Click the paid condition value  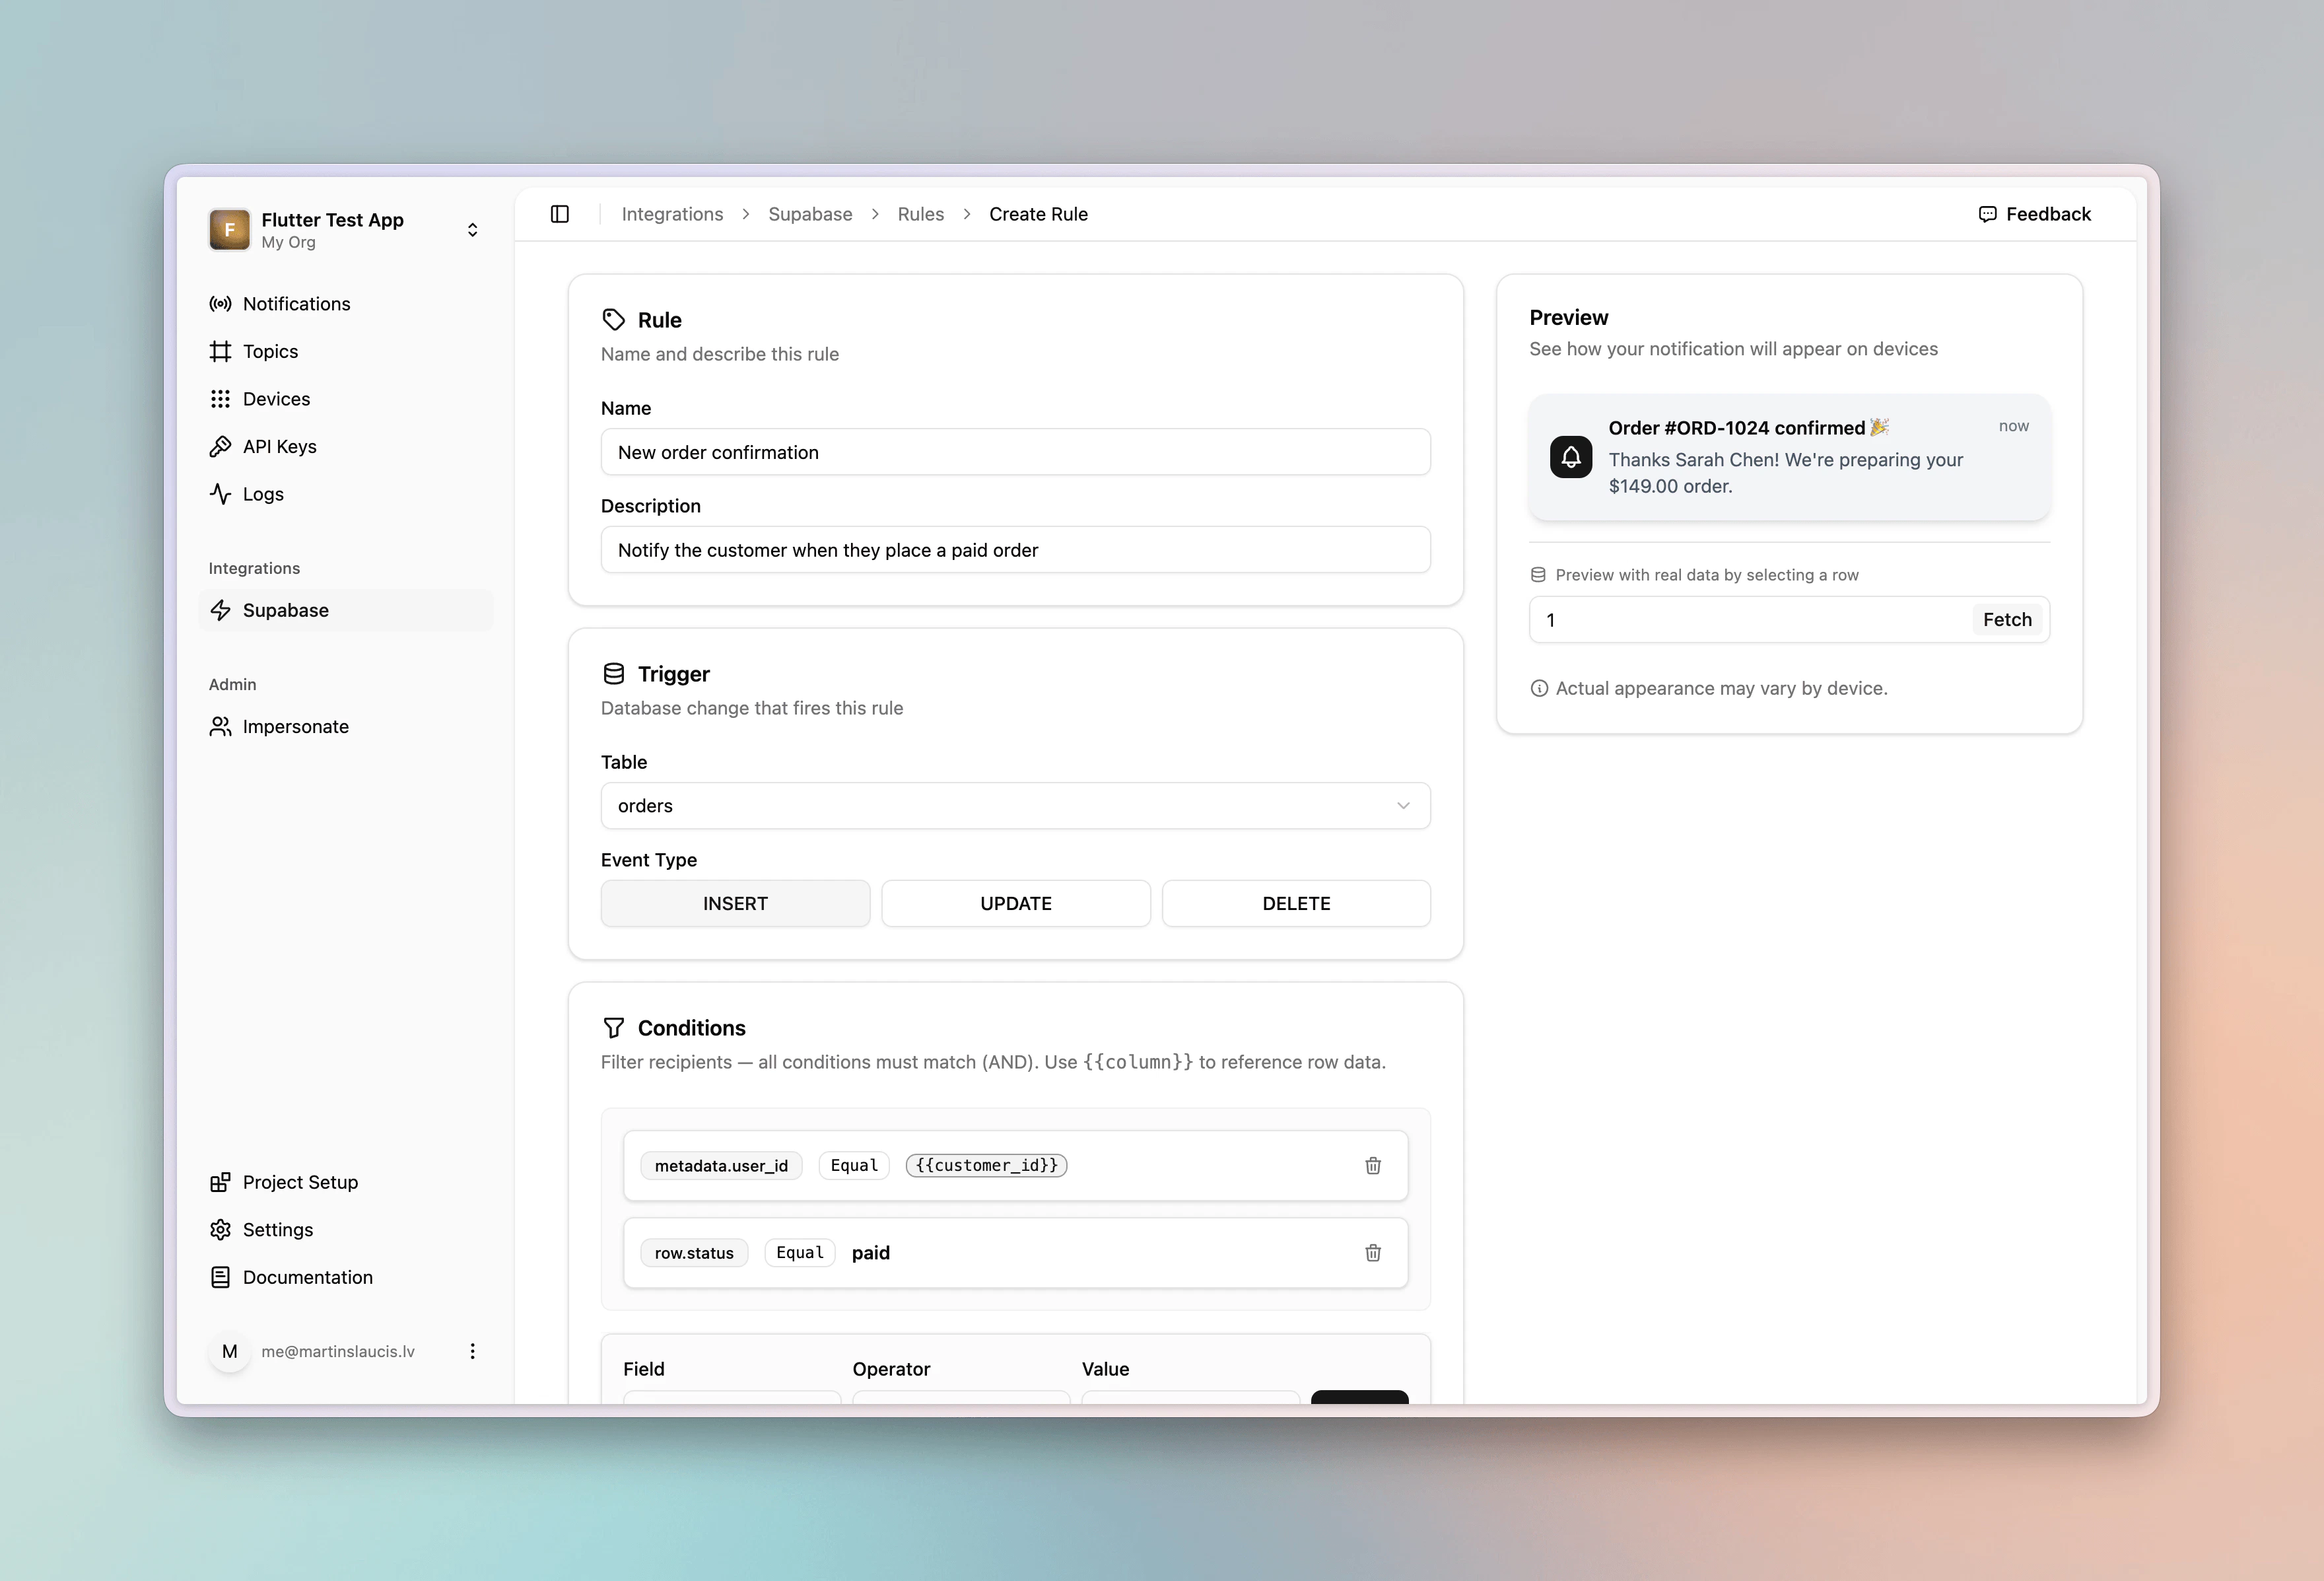click(870, 1253)
